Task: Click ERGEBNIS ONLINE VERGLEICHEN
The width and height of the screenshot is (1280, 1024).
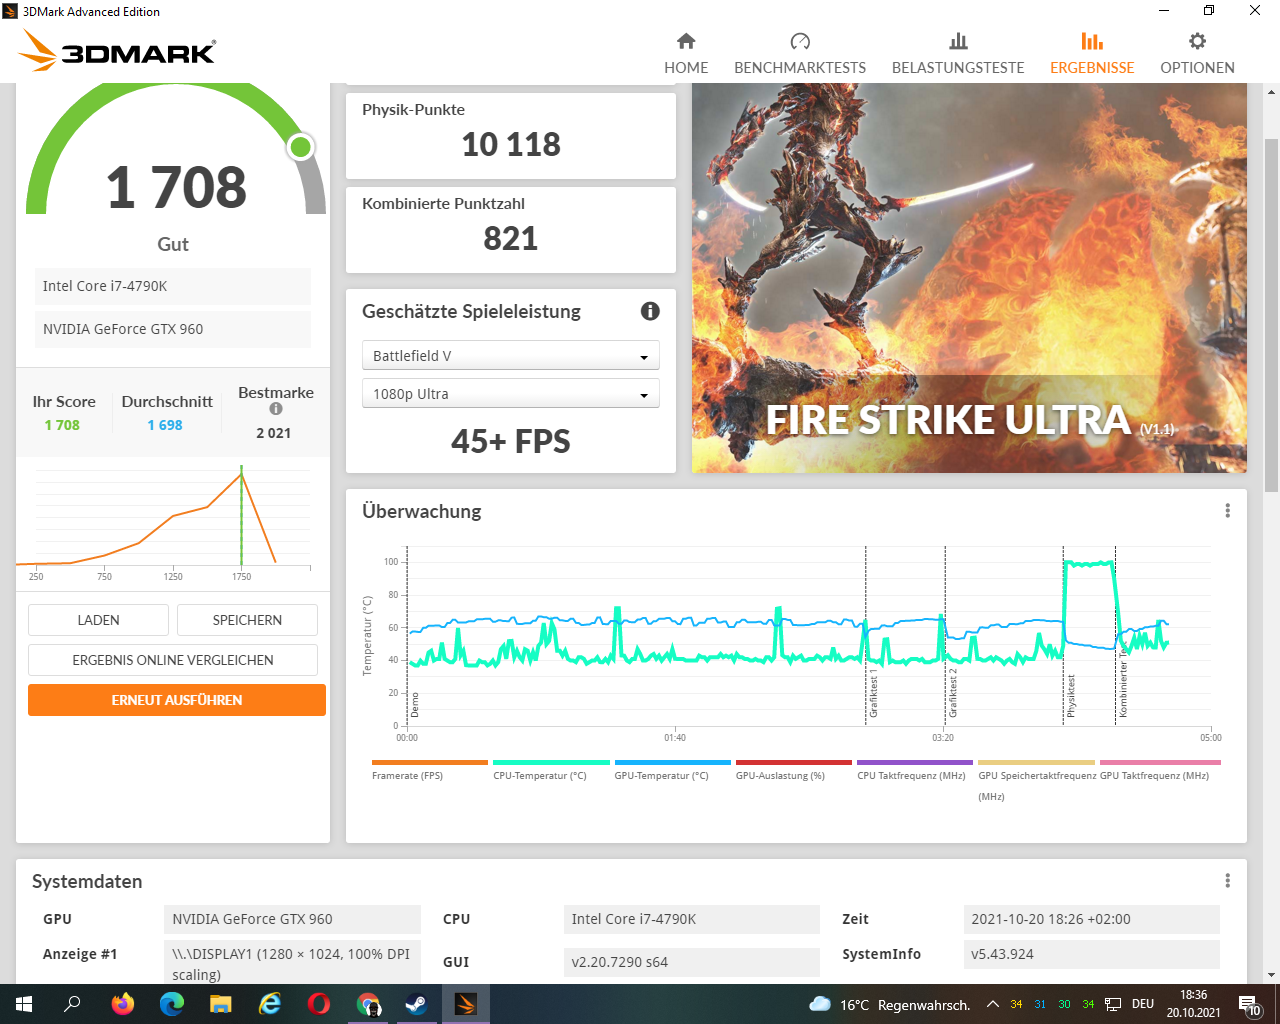Action: point(173,660)
